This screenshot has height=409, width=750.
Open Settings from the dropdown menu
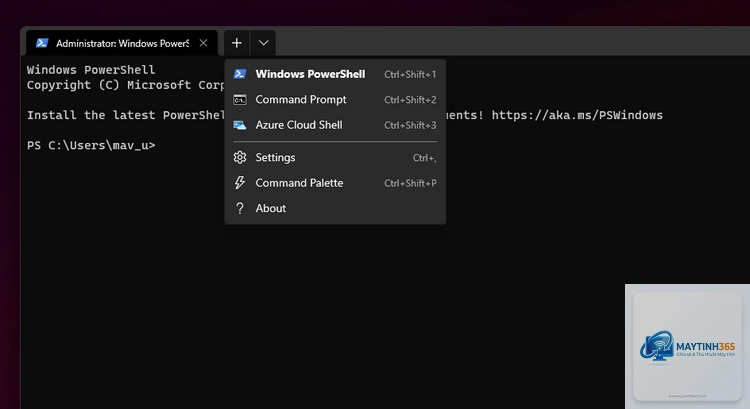coord(335,157)
